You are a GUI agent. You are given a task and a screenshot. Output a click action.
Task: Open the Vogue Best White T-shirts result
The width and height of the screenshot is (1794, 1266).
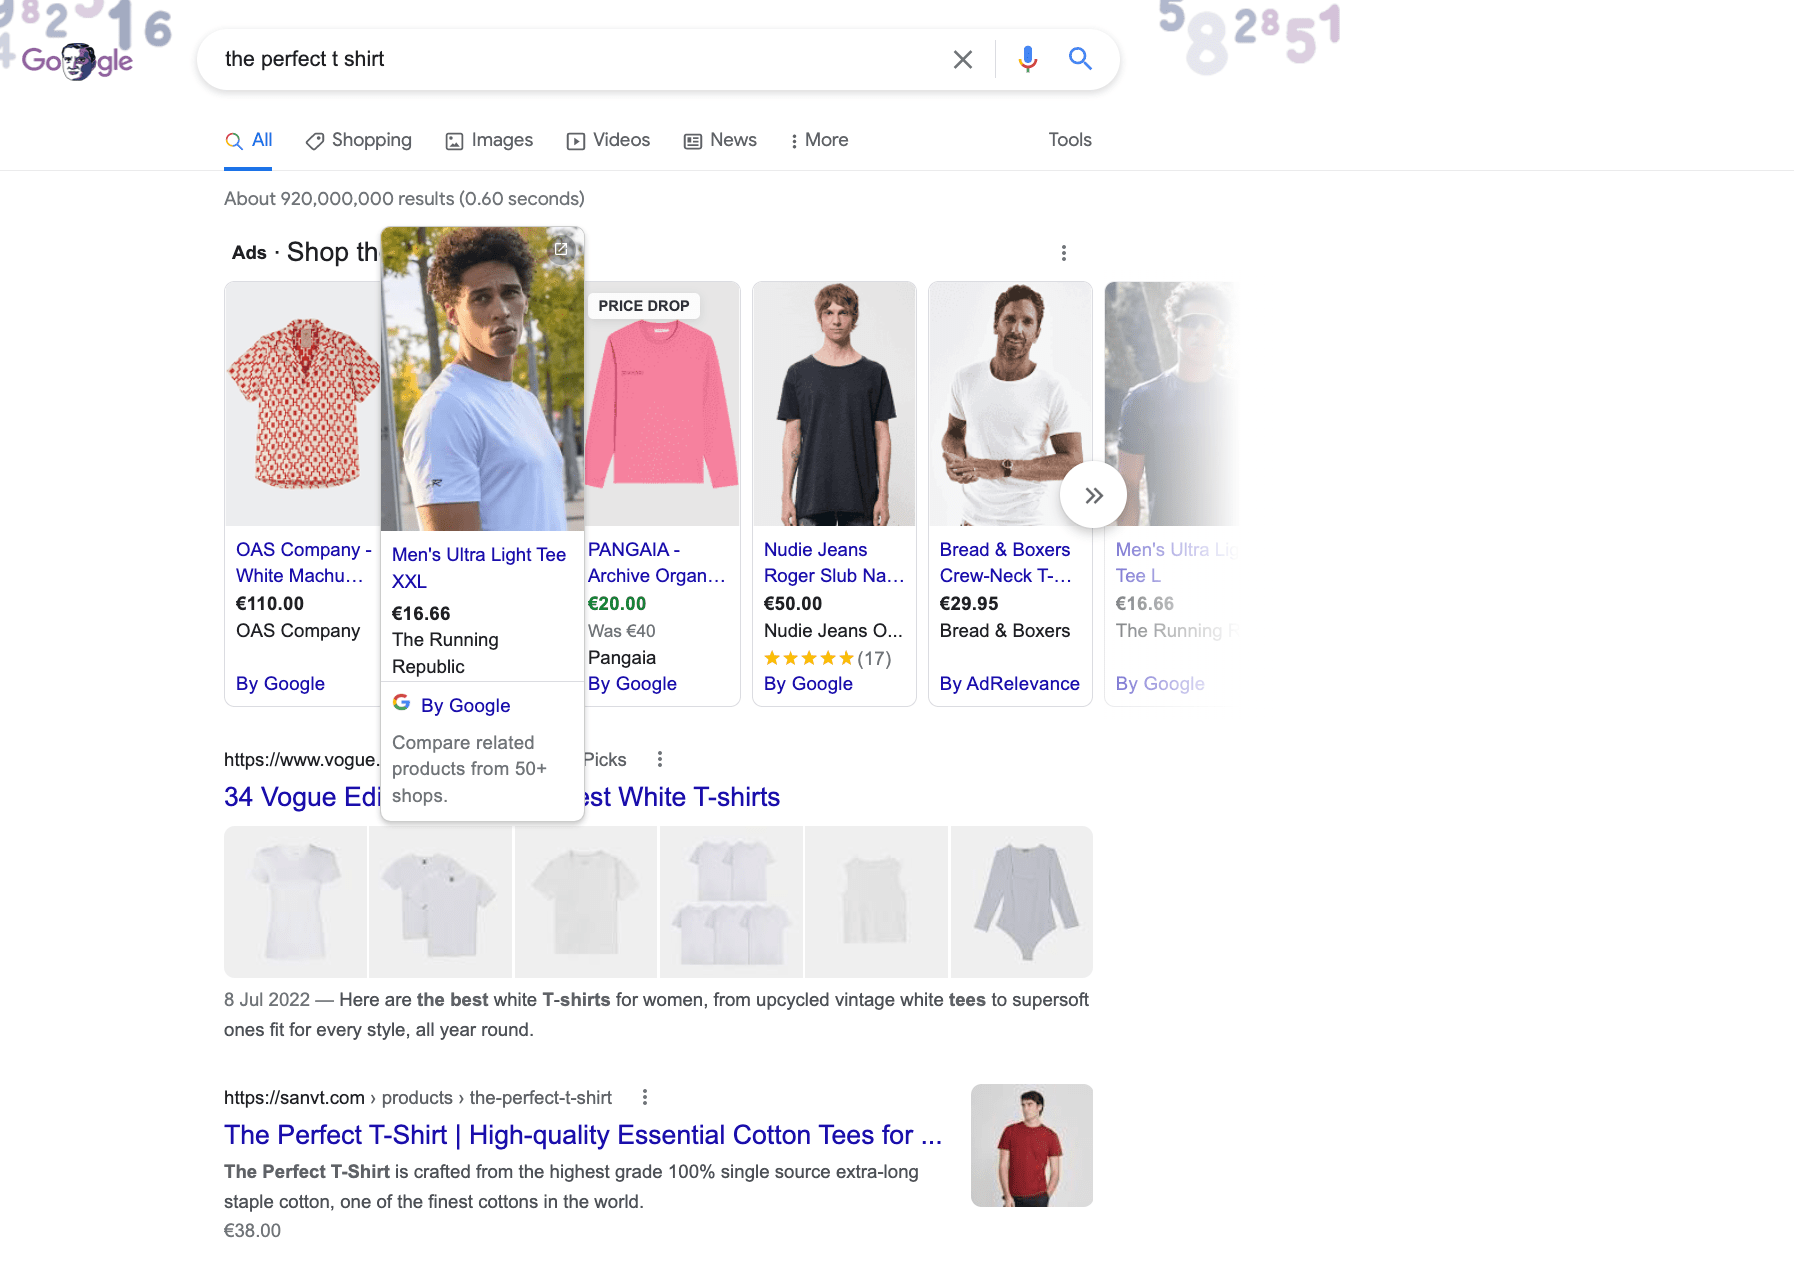tap(502, 797)
